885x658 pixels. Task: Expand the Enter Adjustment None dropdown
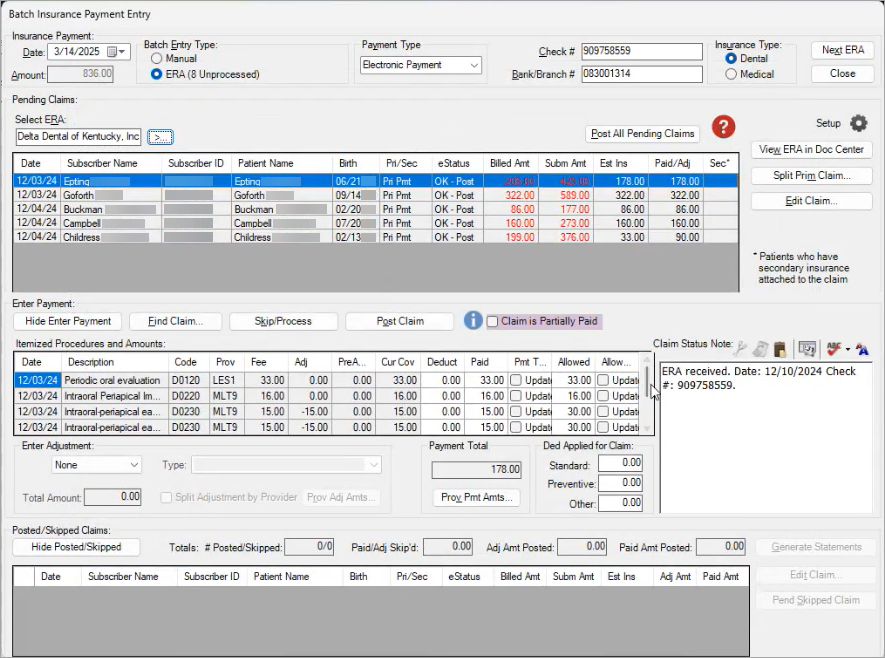134,465
